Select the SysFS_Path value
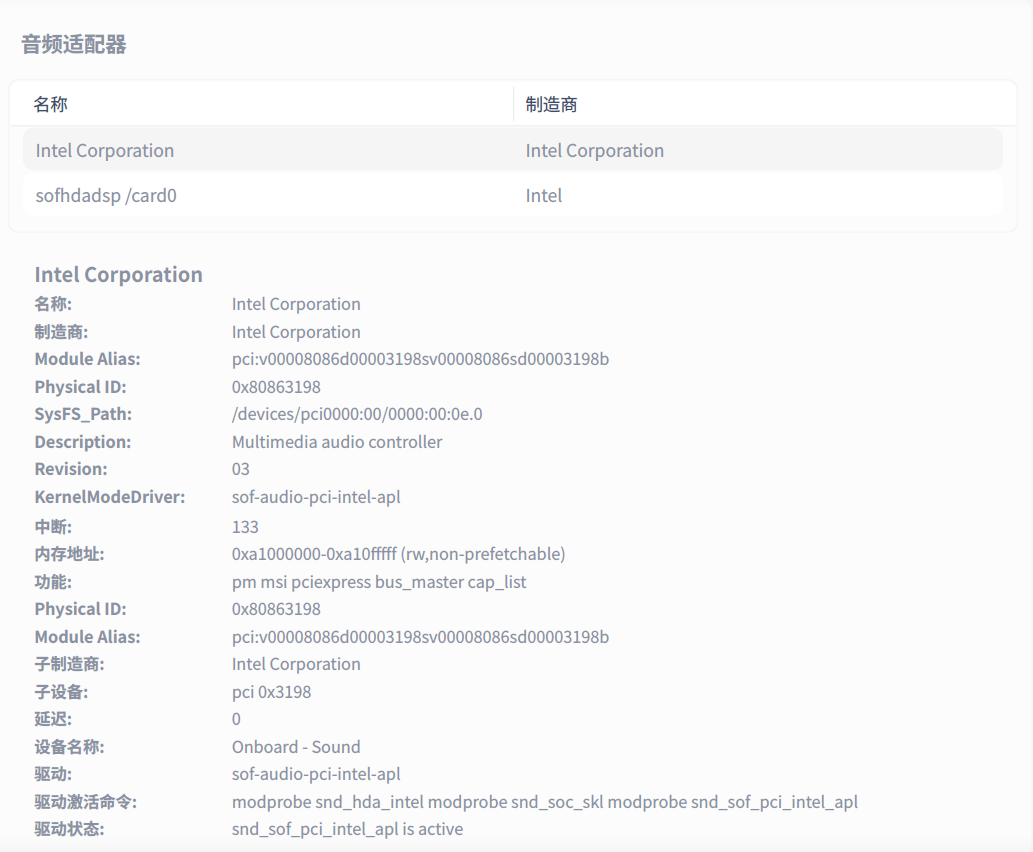This screenshot has height=852, width=1033. [x=357, y=413]
